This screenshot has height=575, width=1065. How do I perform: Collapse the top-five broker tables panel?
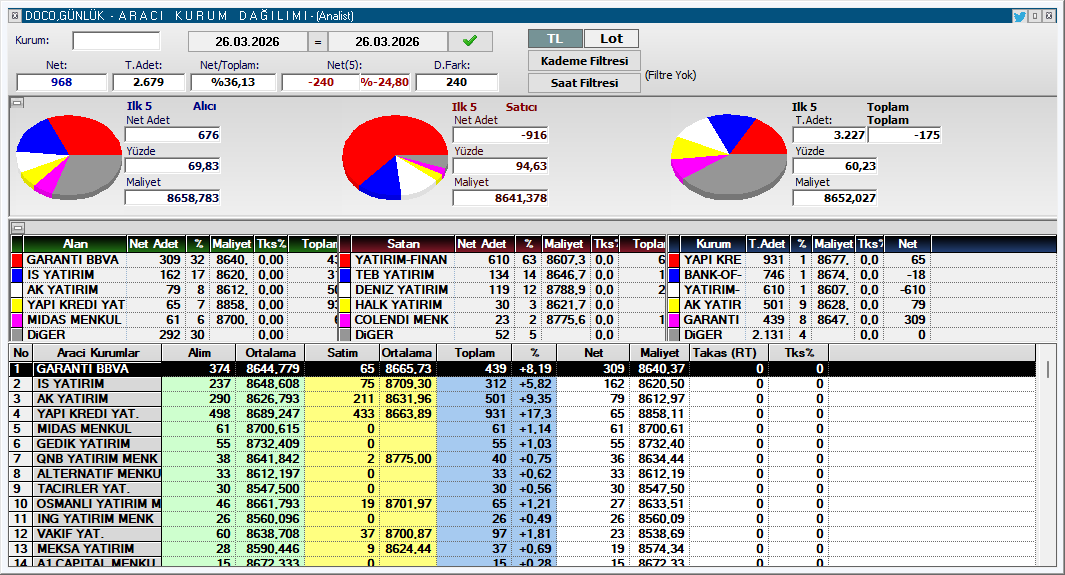click(x=16, y=227)
